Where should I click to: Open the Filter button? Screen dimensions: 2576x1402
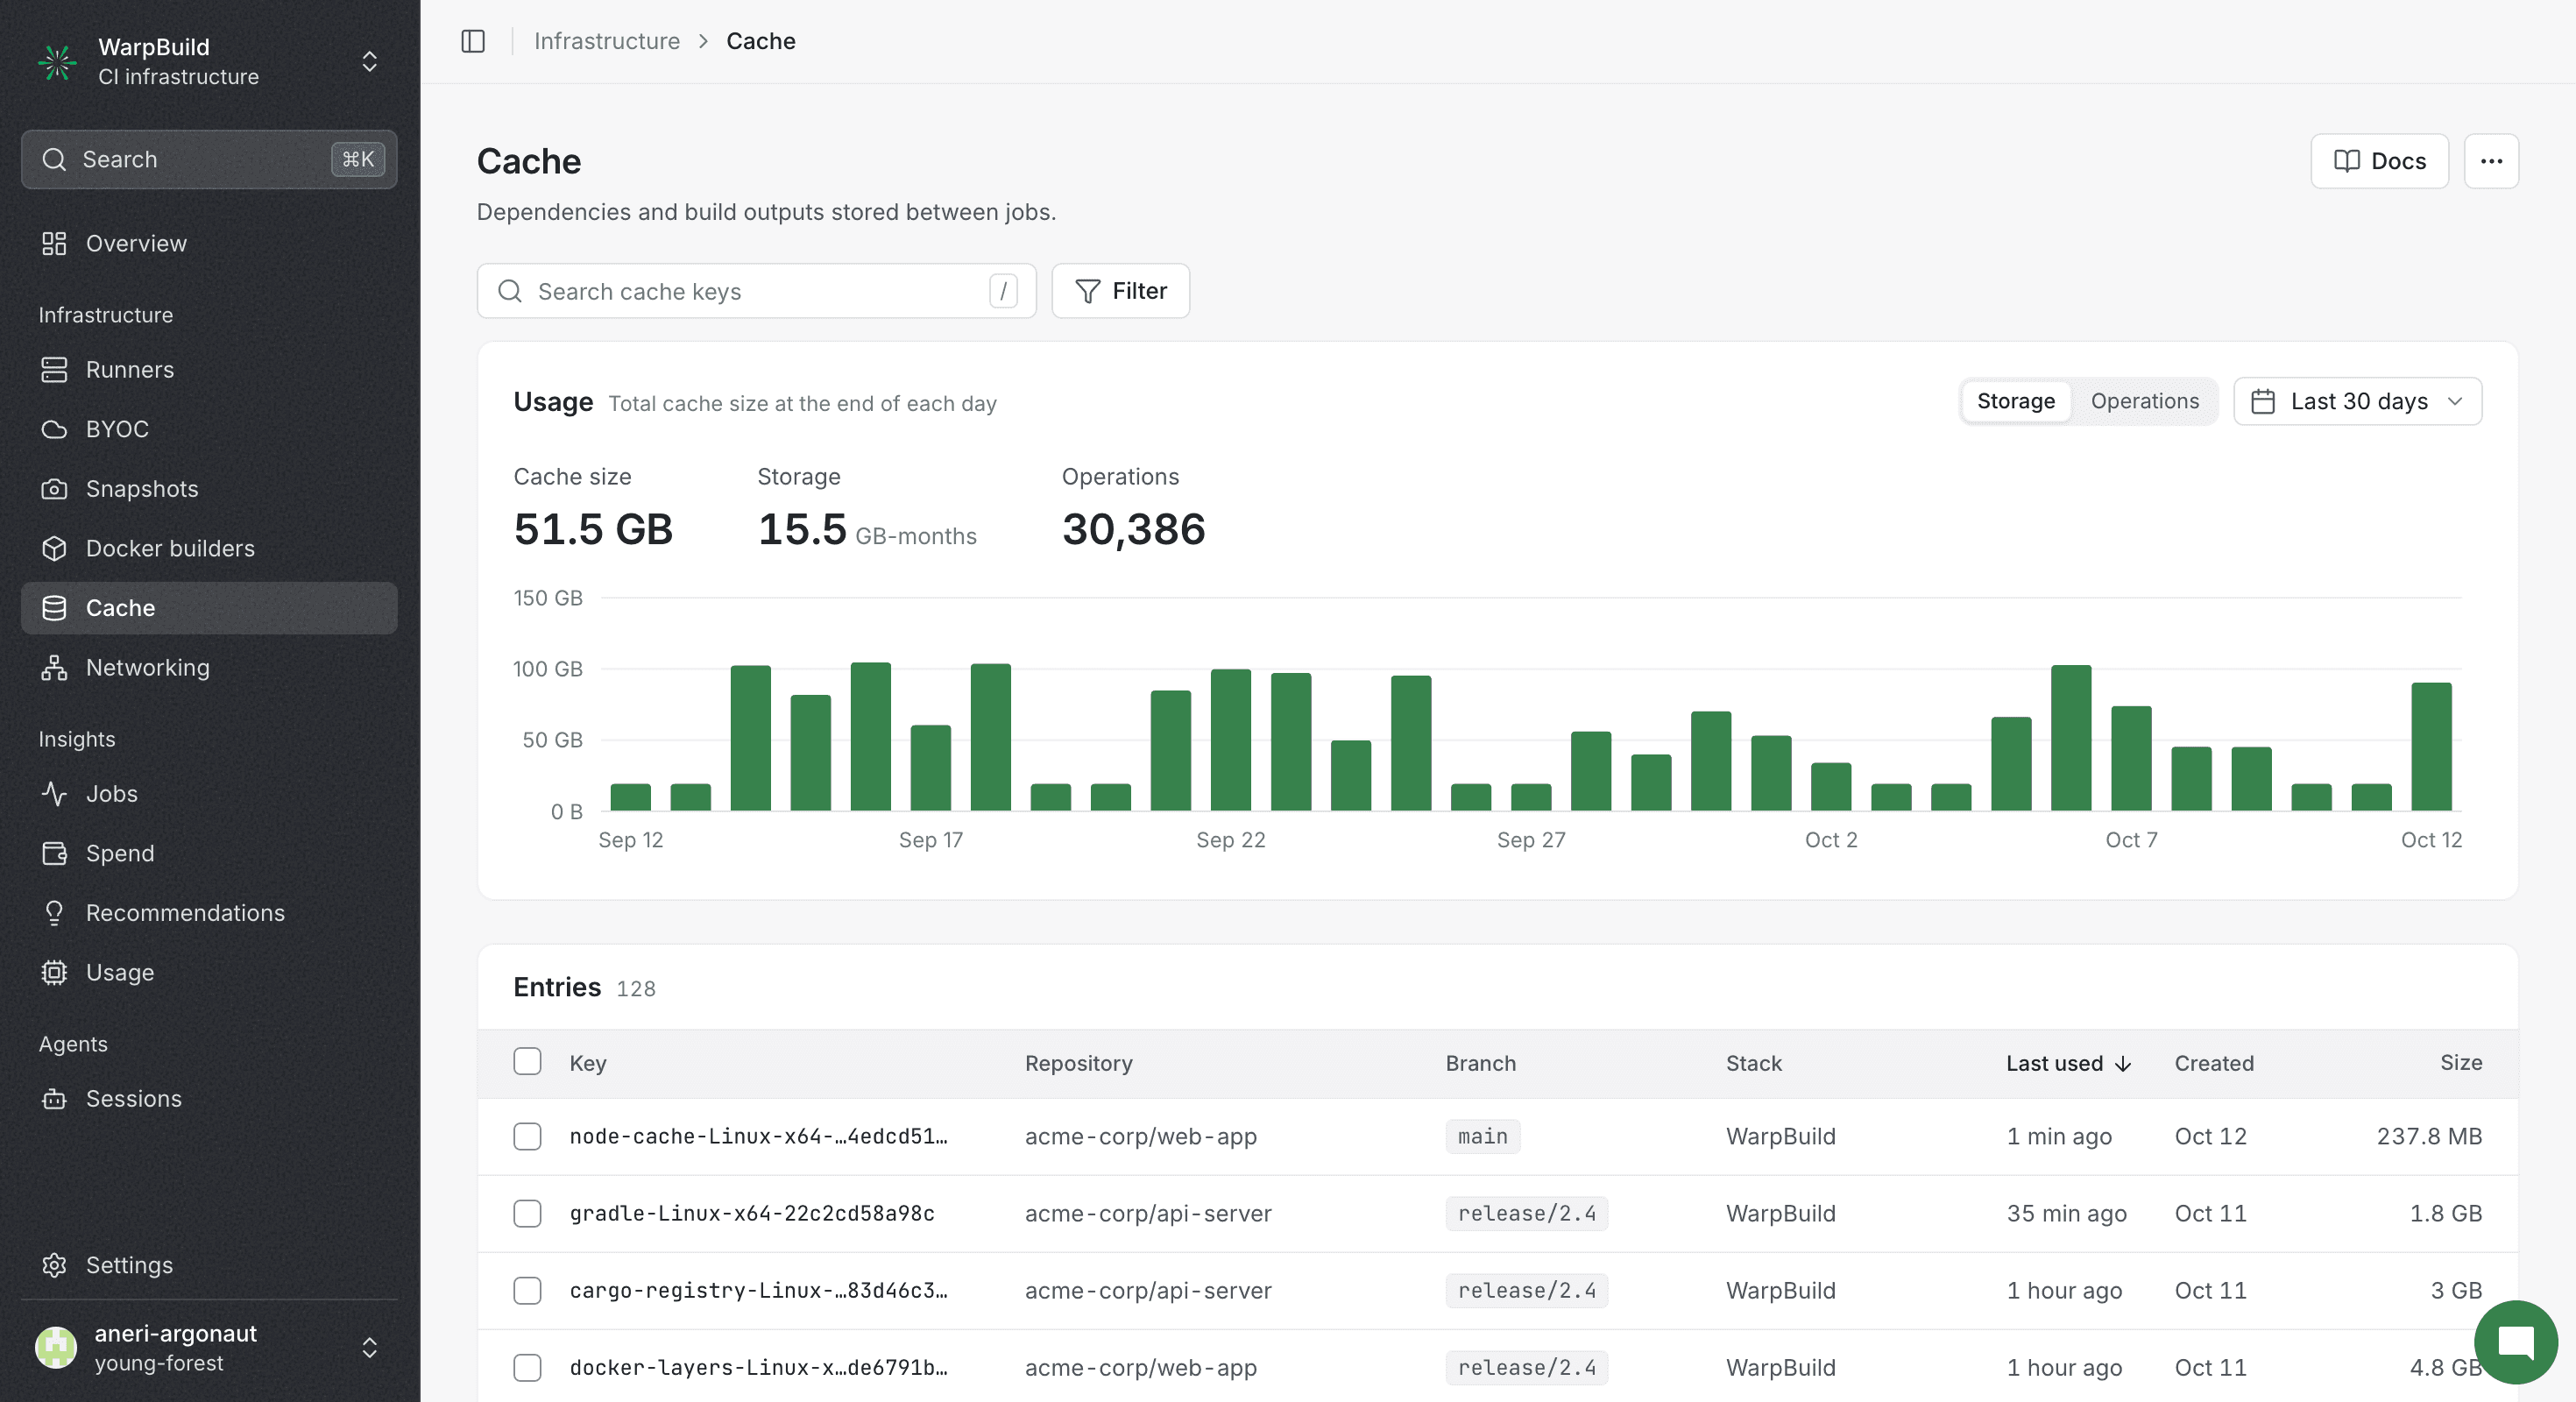[x=1120, y=291]
